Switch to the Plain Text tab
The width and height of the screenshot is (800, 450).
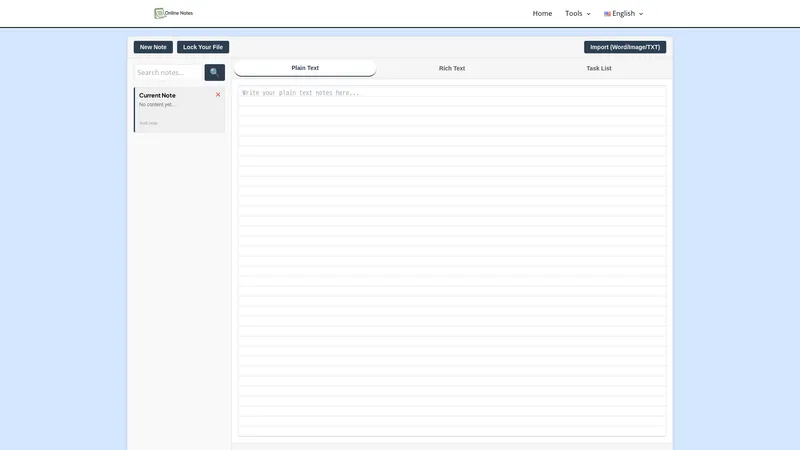coord(305,68)
